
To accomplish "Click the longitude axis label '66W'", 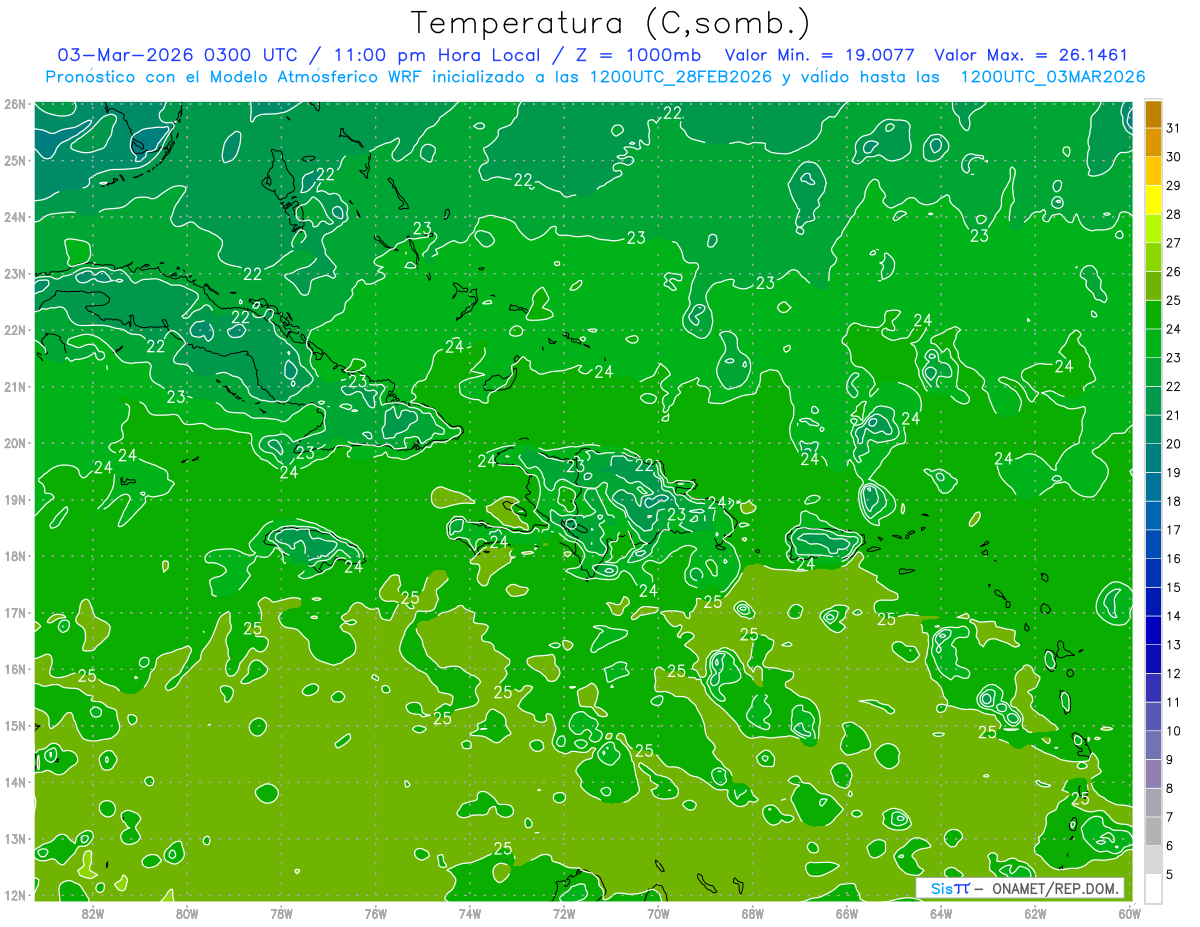I will pyautogui.click(x=847, y=912).
